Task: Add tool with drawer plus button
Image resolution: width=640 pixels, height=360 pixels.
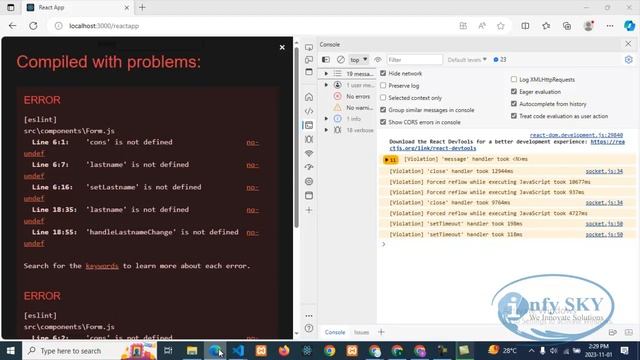Action: tap(381, 332)
